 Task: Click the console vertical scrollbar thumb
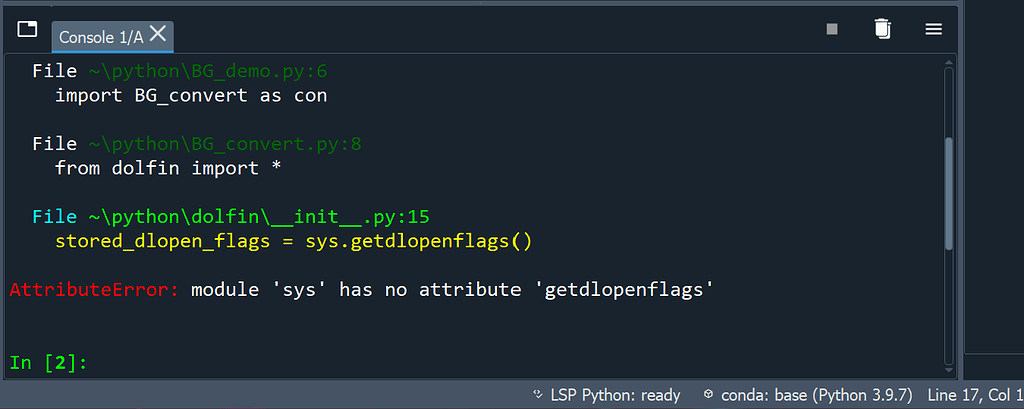click(948, 192)
